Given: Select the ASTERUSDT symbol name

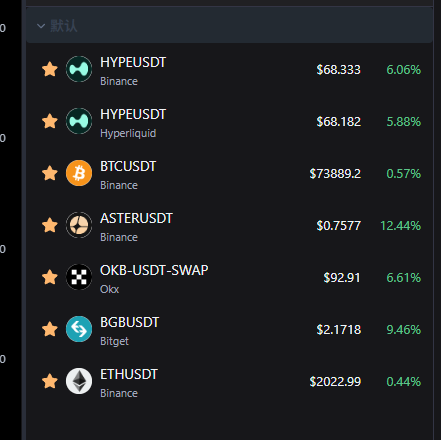Looking at the screenshot, I should (136, 219).
